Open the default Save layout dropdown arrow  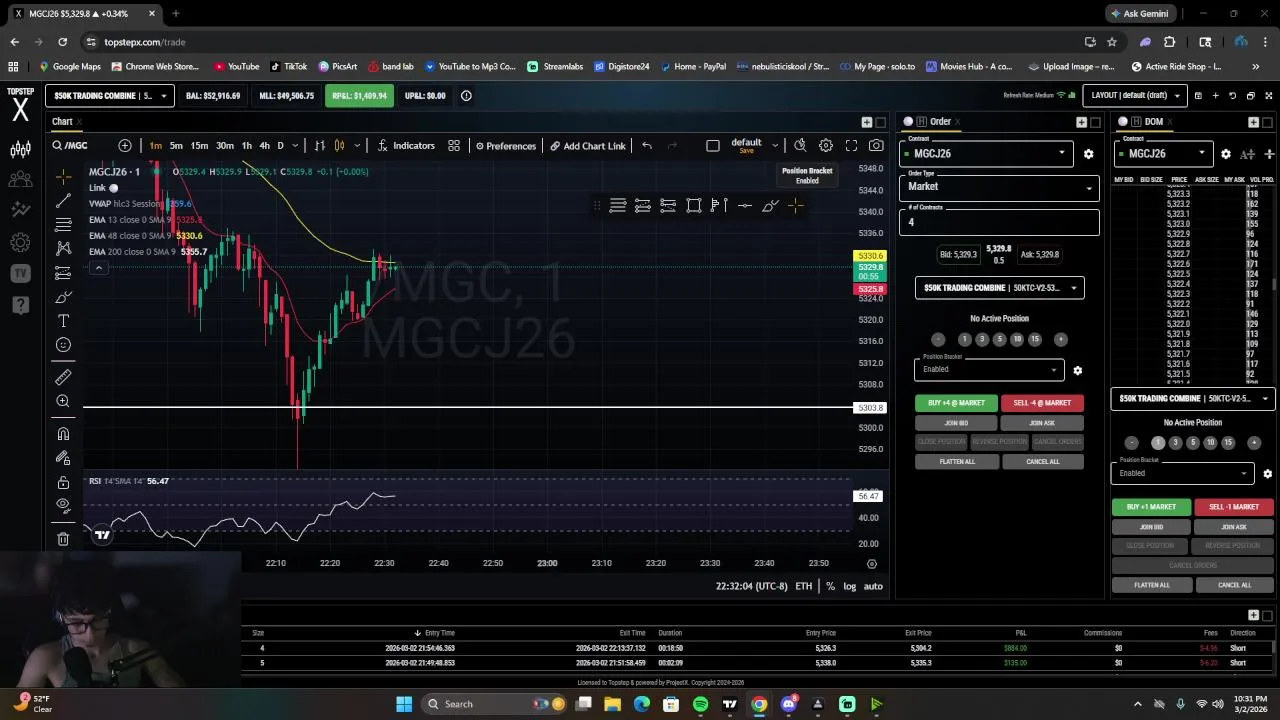click(774, 146)
